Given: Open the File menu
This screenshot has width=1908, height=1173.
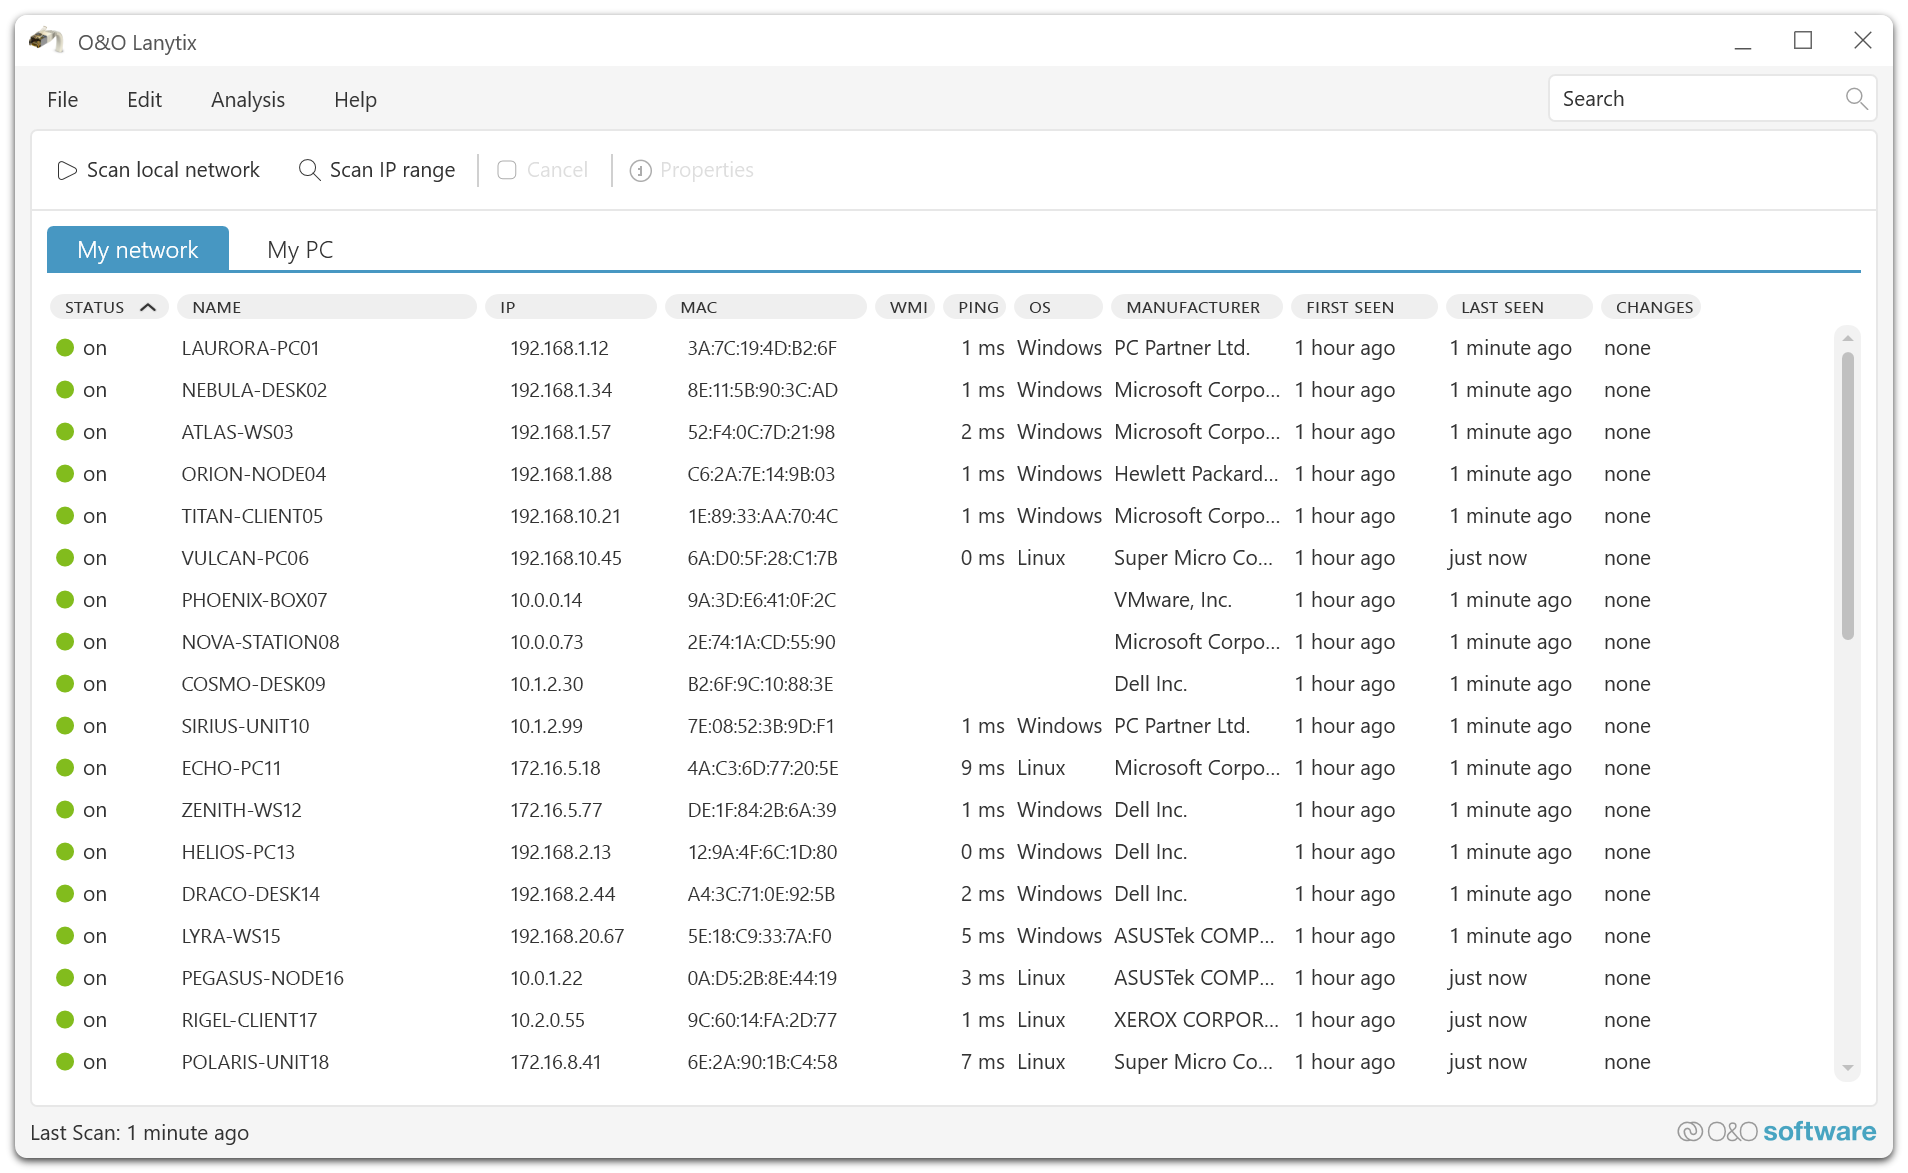Looking at the screenshot, I should tap(62, 100).
